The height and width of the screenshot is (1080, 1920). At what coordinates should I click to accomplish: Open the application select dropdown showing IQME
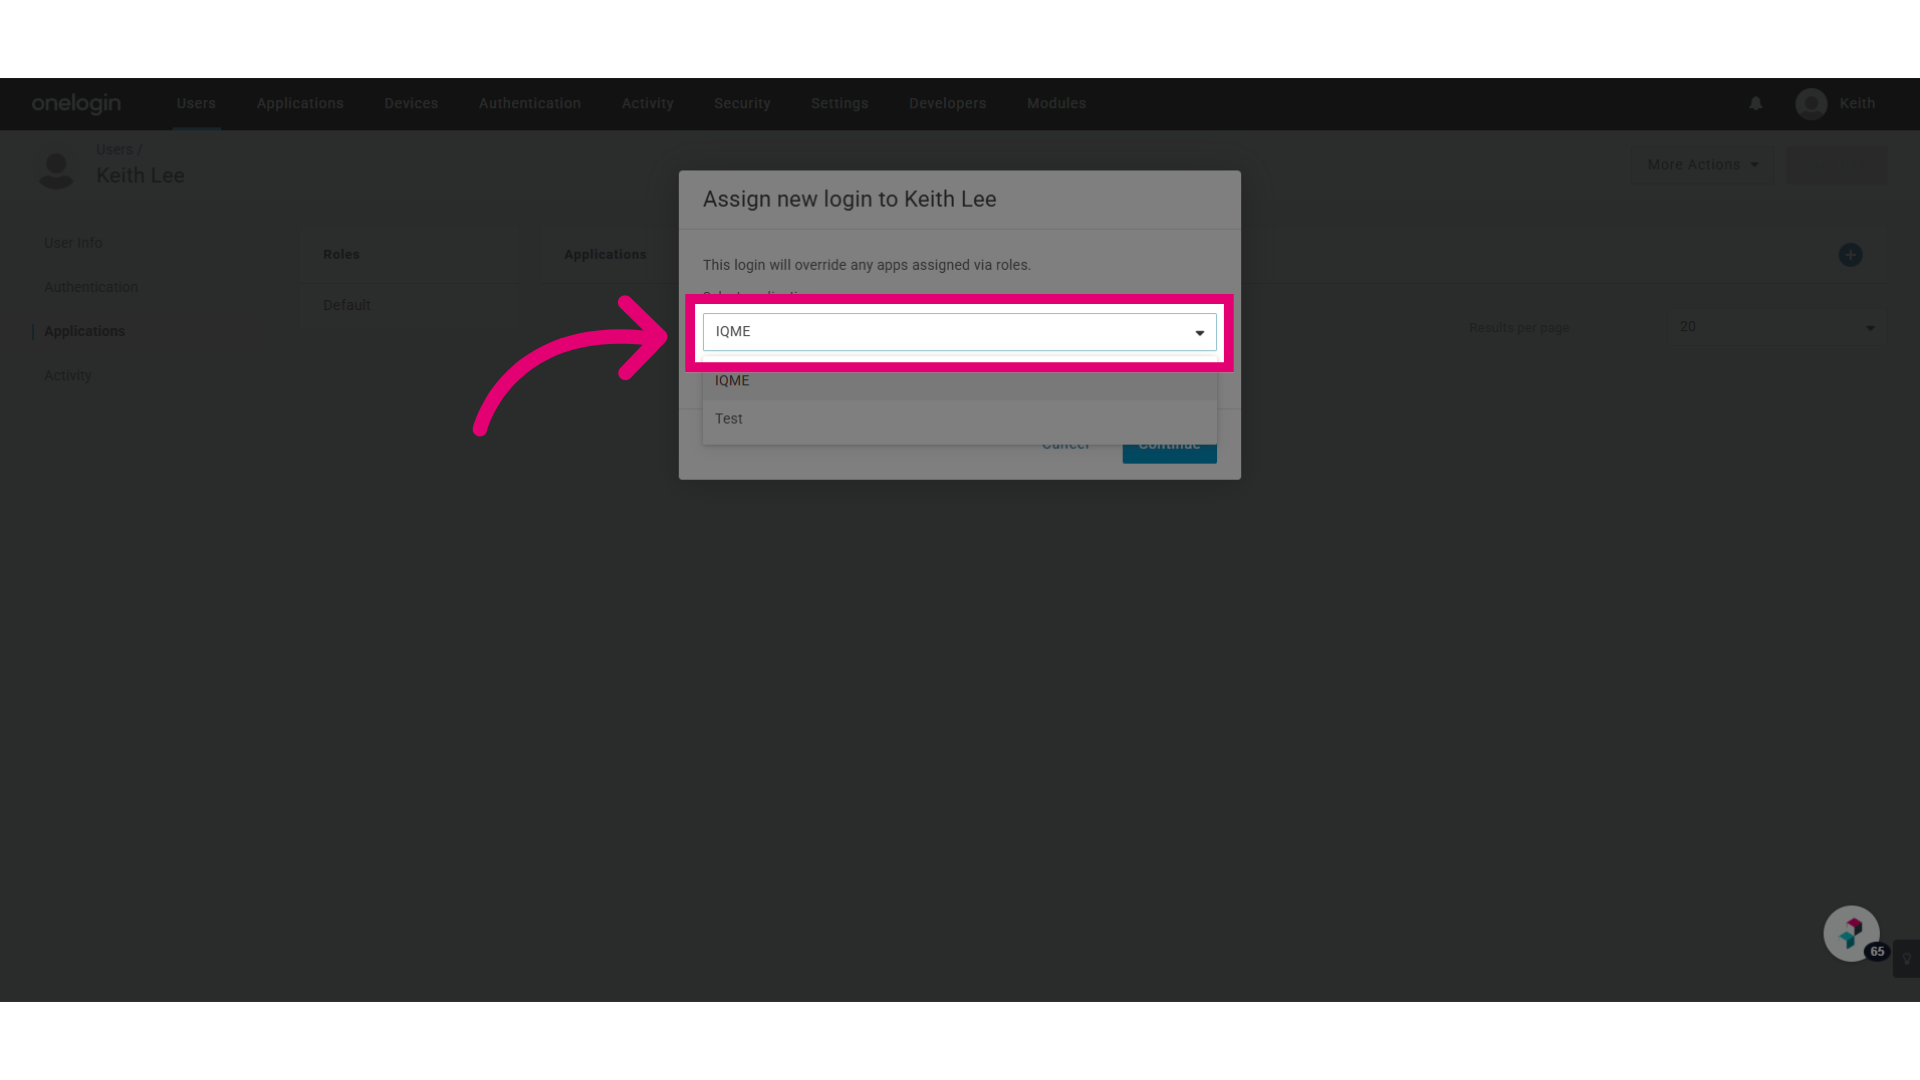coord(959,332)
